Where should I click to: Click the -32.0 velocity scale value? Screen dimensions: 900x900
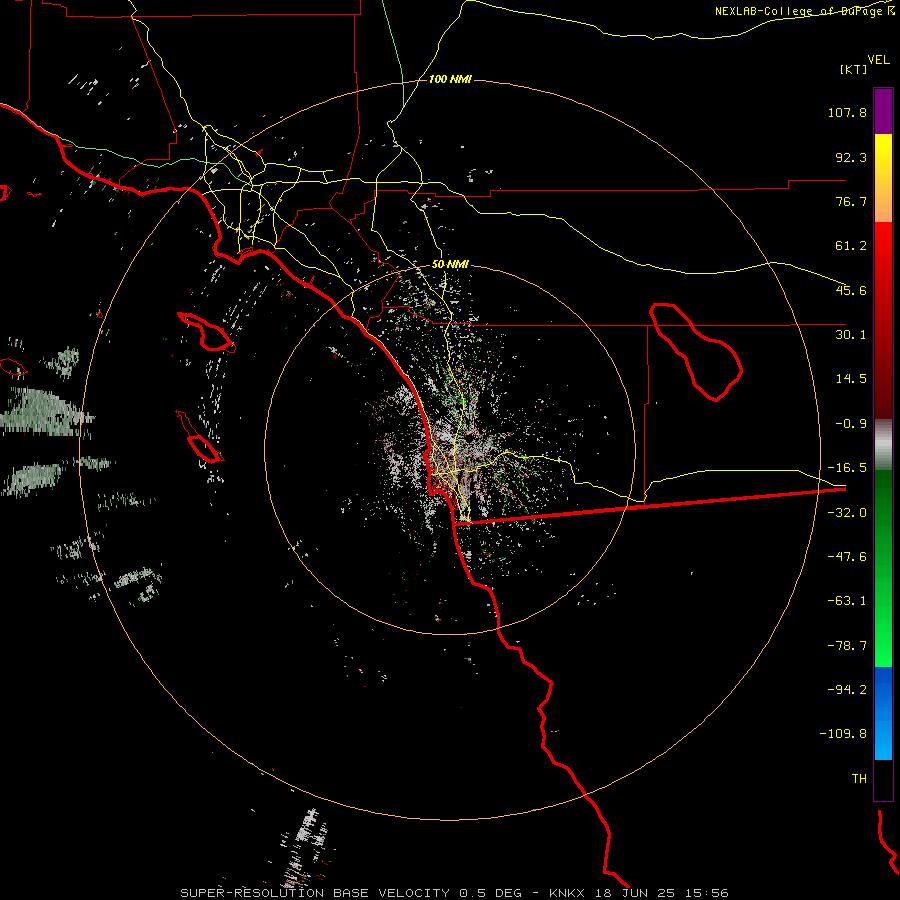click(x=847, y=513)
